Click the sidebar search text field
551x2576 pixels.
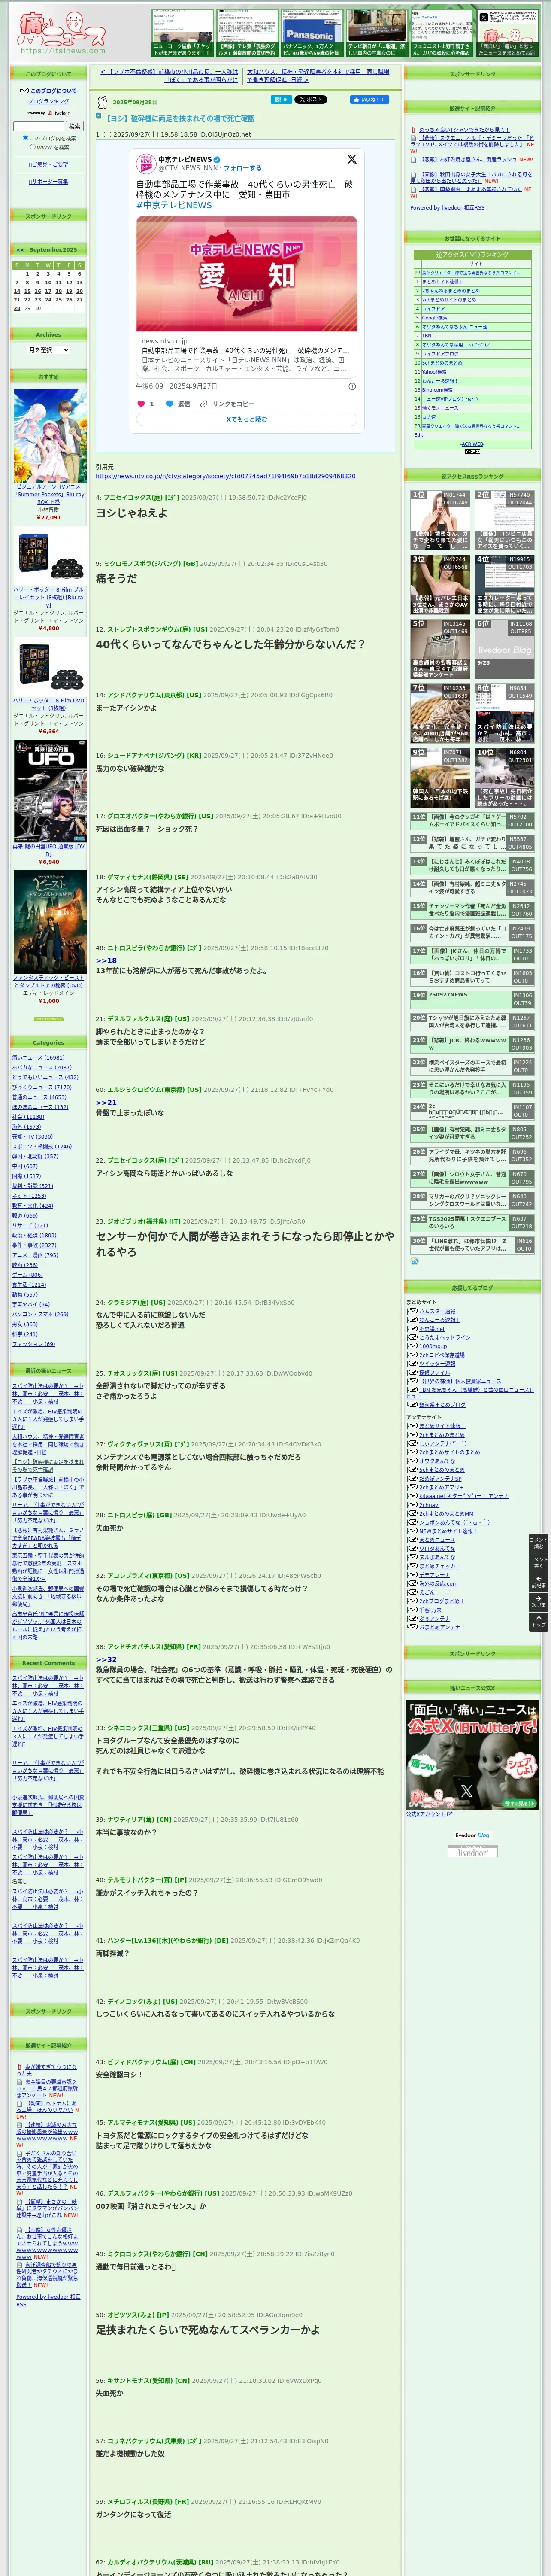38,126
